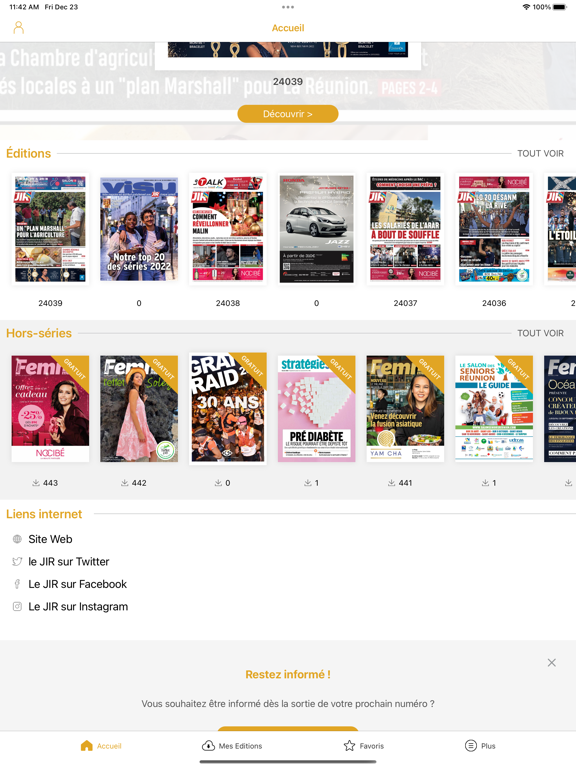Click the Twitter bird icon
The width and height of the screenshot is (576, 768).
click(x=17, y=561)
